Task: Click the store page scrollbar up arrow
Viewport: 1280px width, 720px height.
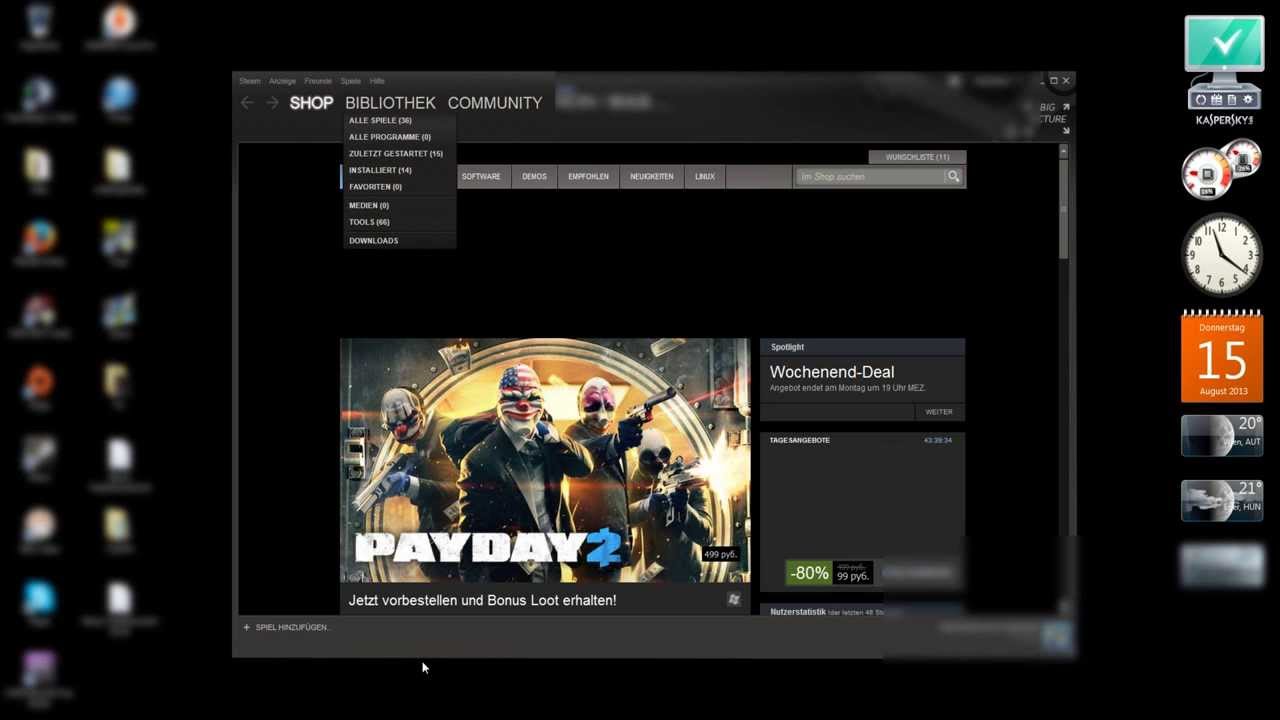Action: (x=1063, y=150)
